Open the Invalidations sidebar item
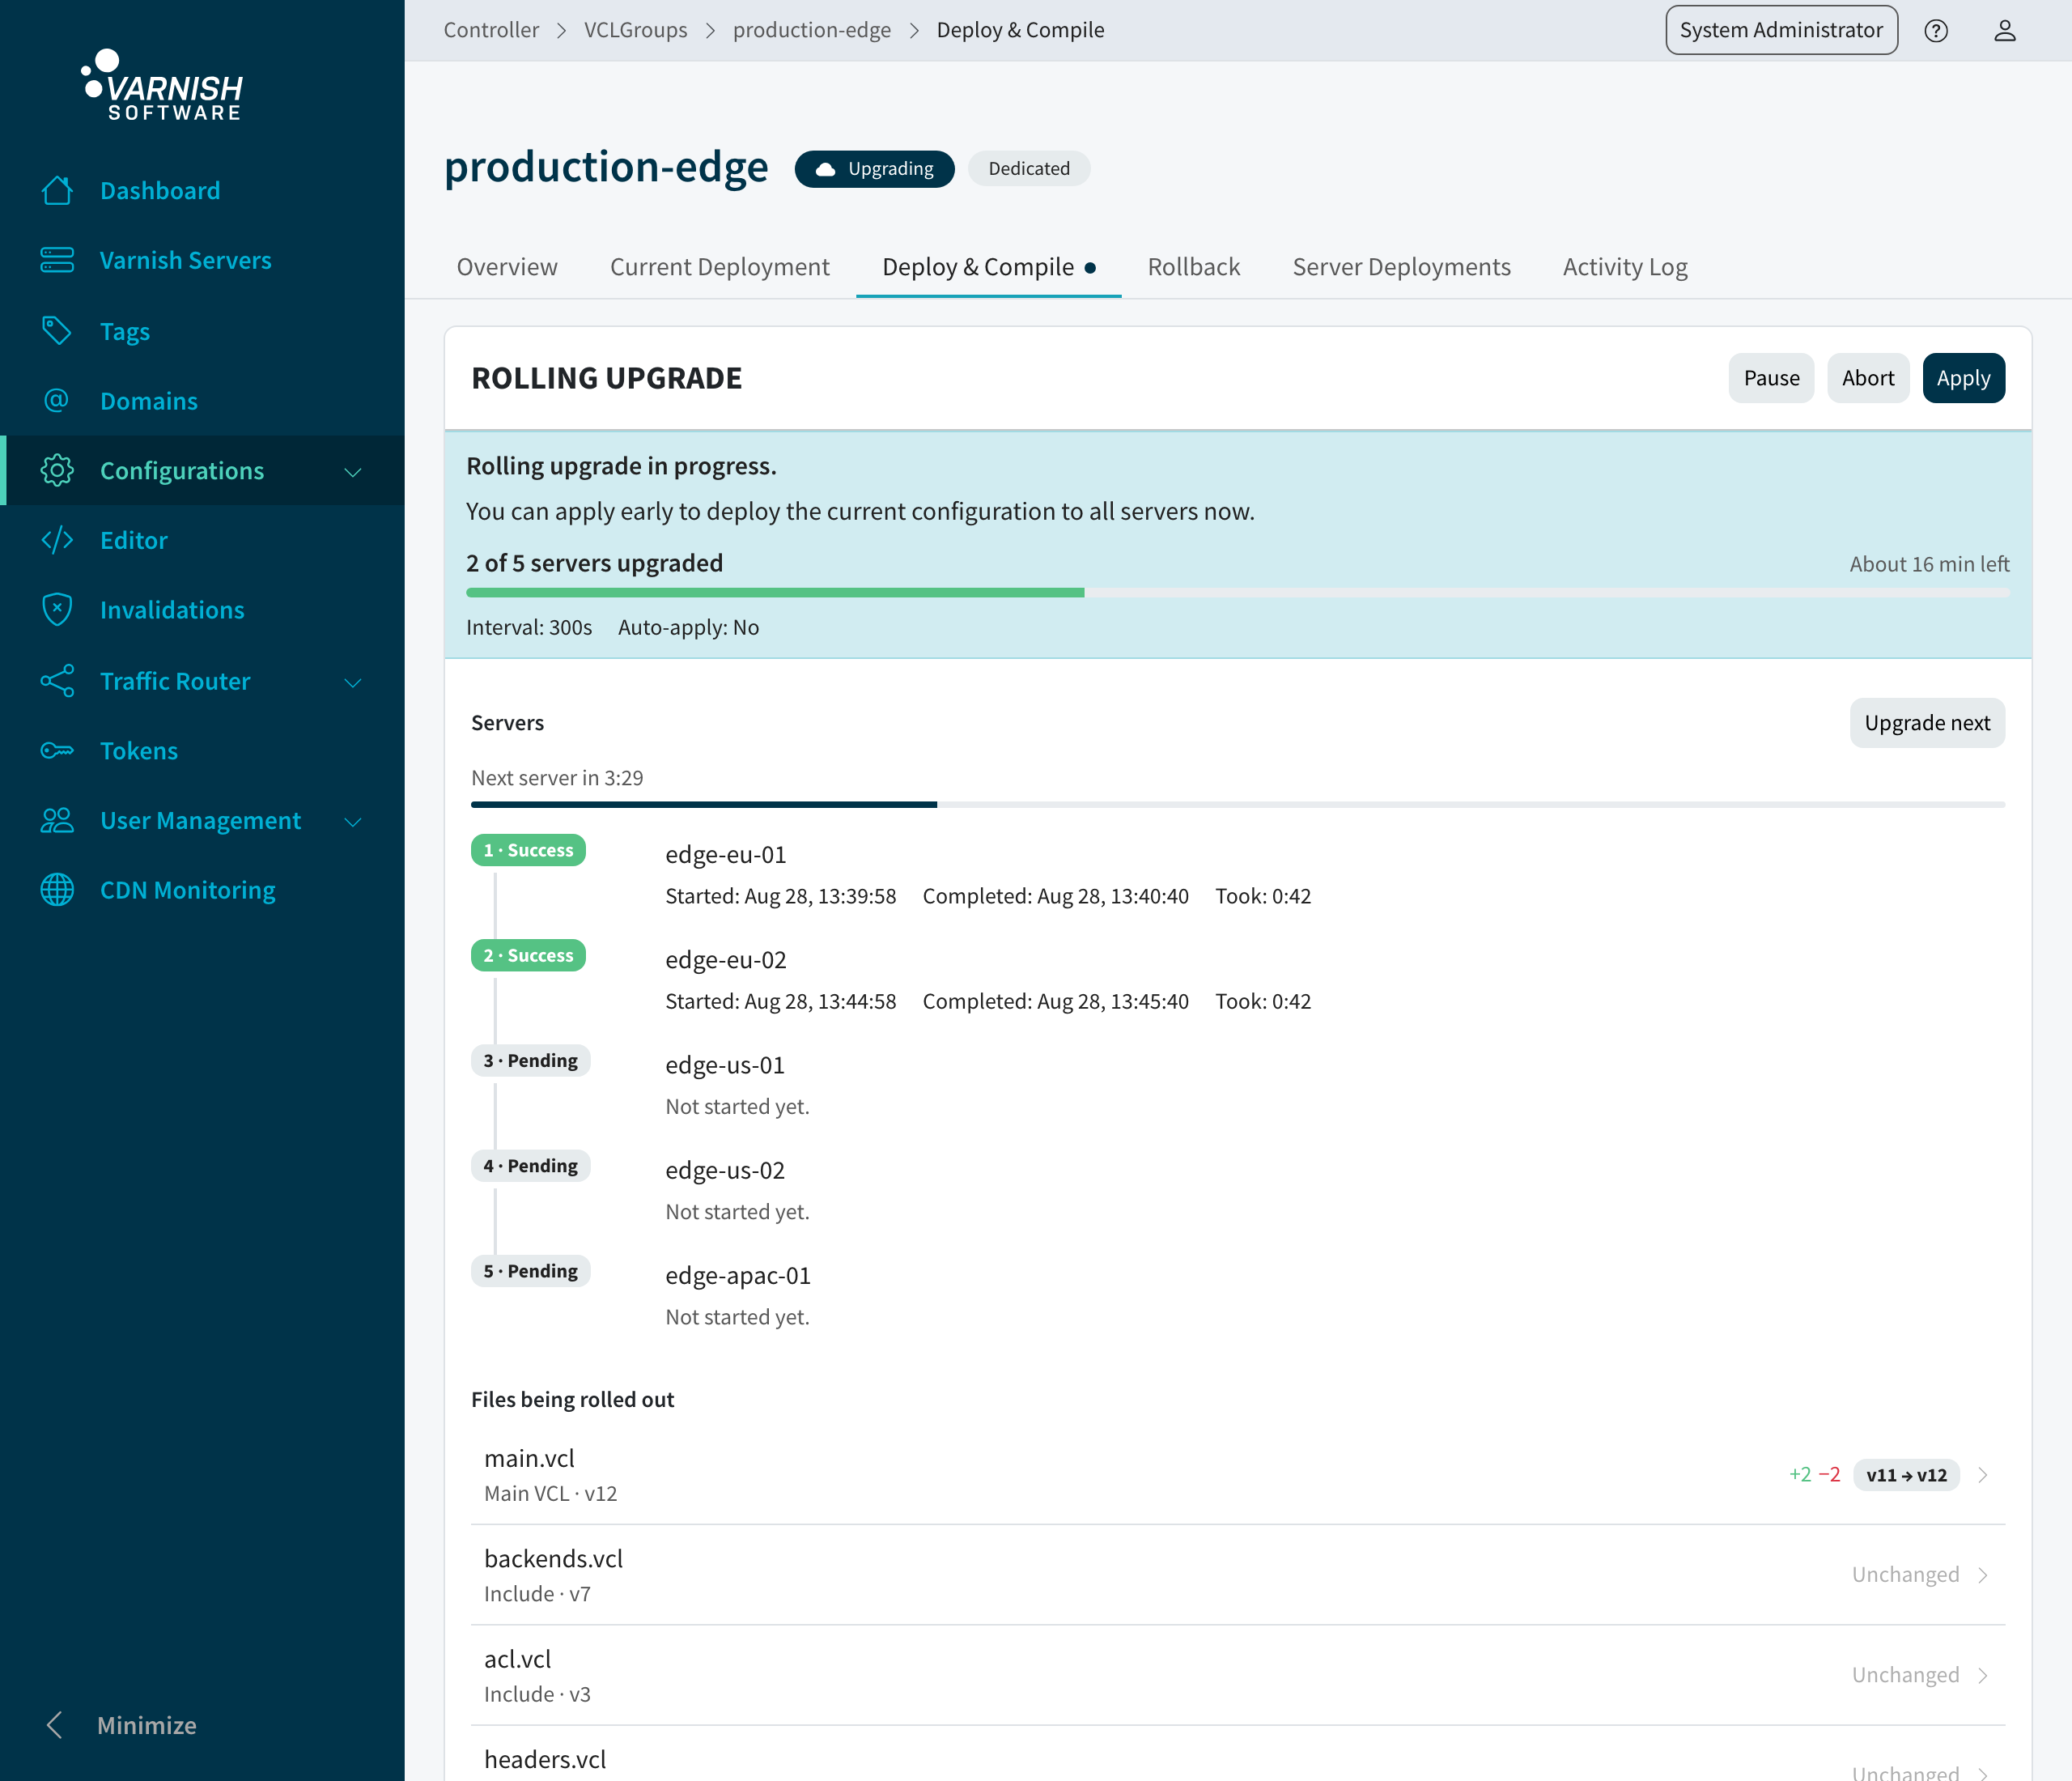This screenshot has height=1781, width=2072. click(x=202, y=610)
